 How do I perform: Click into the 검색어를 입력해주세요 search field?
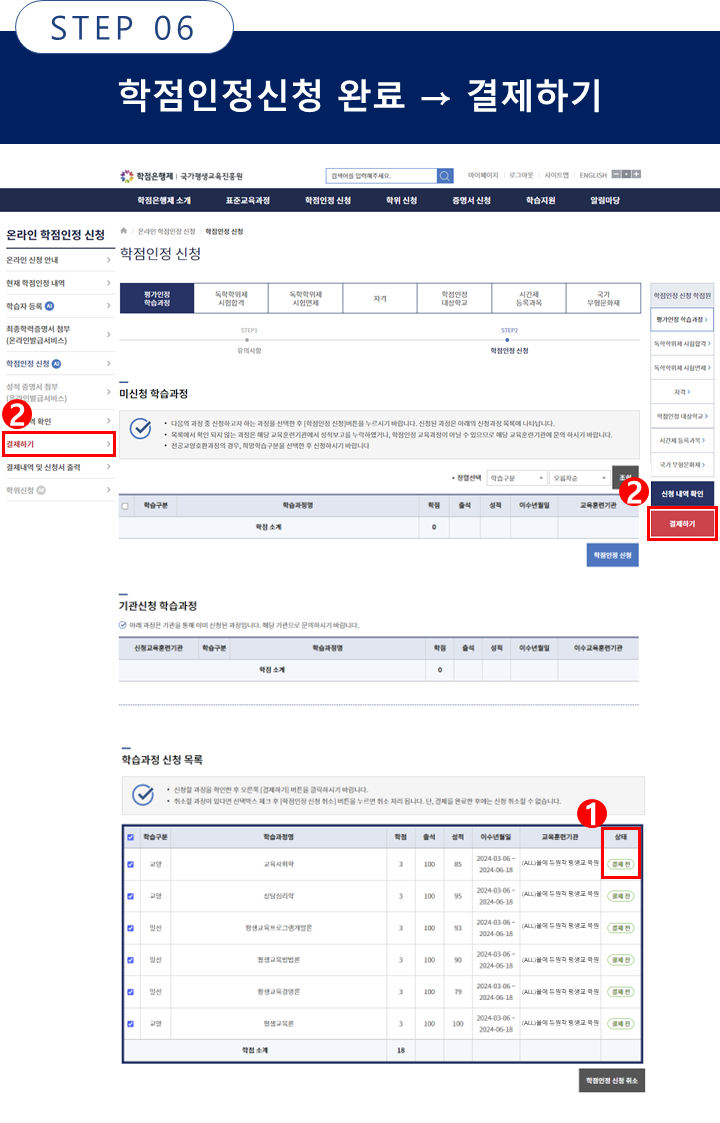click(x=381, y=175)
